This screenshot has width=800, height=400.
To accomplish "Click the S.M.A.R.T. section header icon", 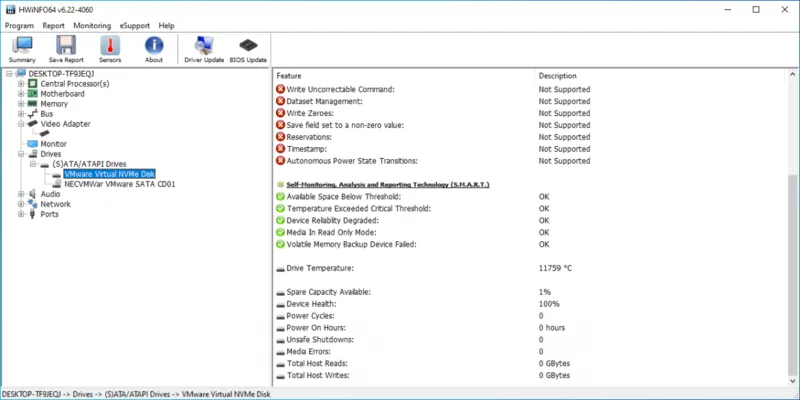I will pos(280,185).
